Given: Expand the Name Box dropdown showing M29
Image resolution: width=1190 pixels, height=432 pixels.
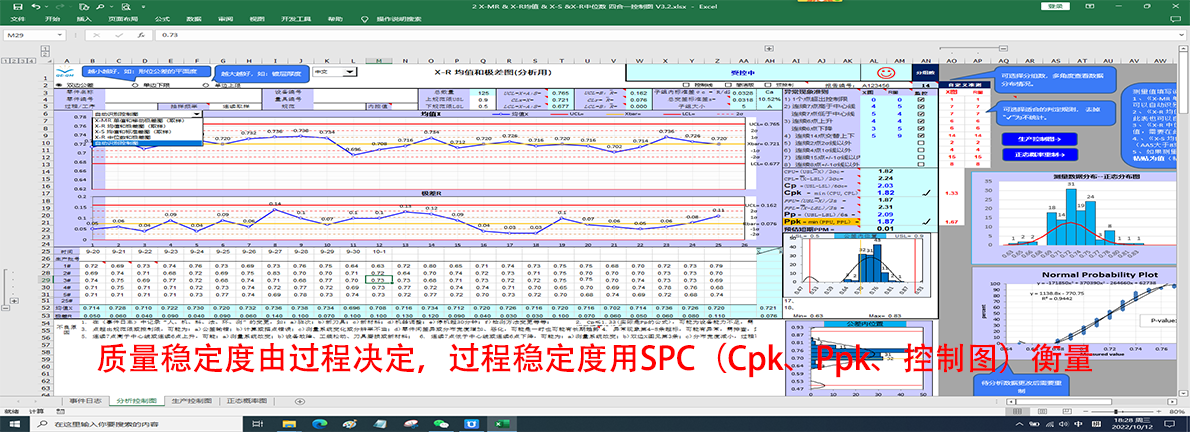Looking at the screenshot, I should (60, 35).
